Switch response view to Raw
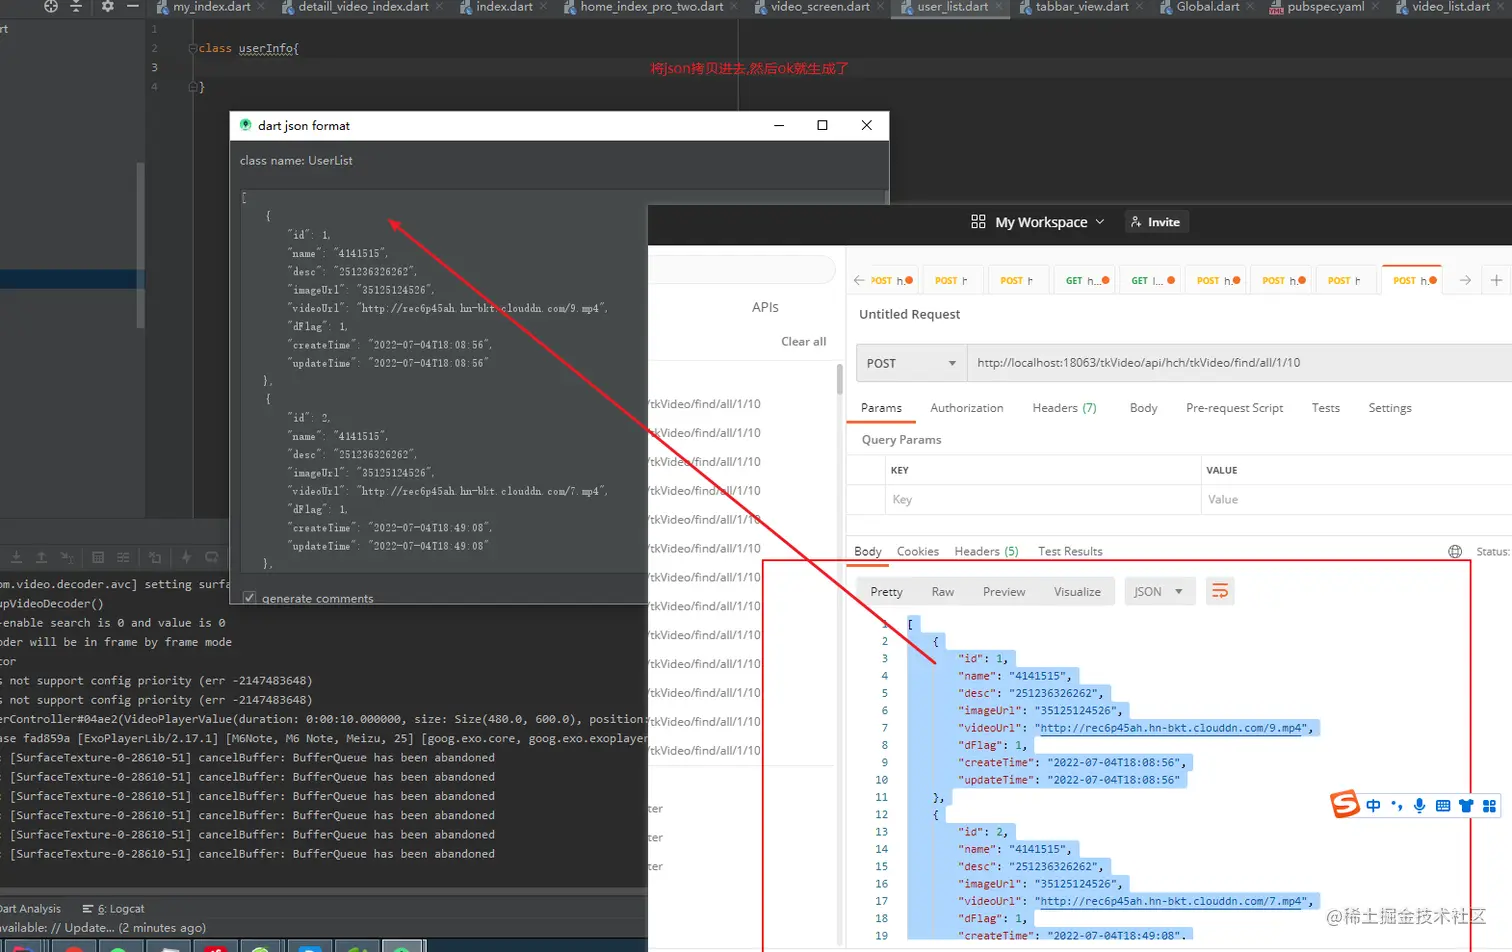 pos(942,592)
